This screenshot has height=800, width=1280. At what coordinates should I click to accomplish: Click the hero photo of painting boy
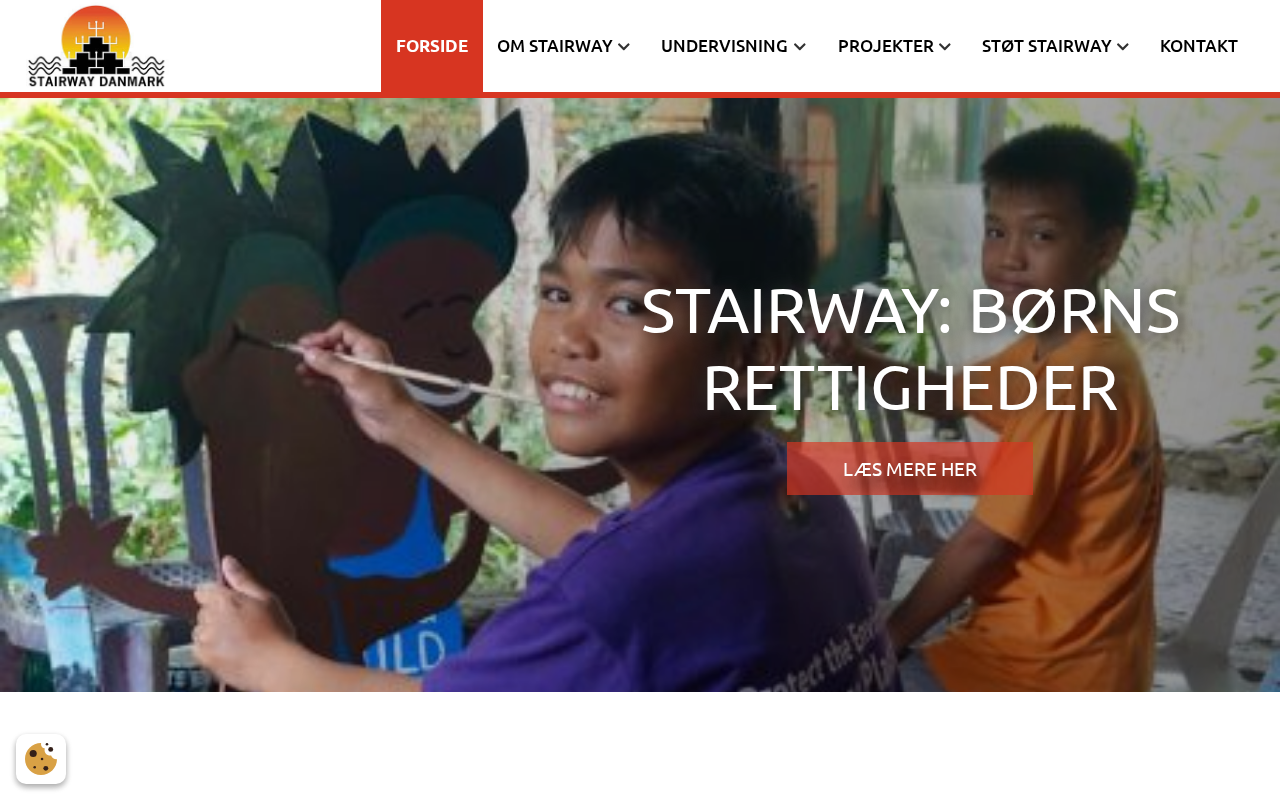point(640,395)
